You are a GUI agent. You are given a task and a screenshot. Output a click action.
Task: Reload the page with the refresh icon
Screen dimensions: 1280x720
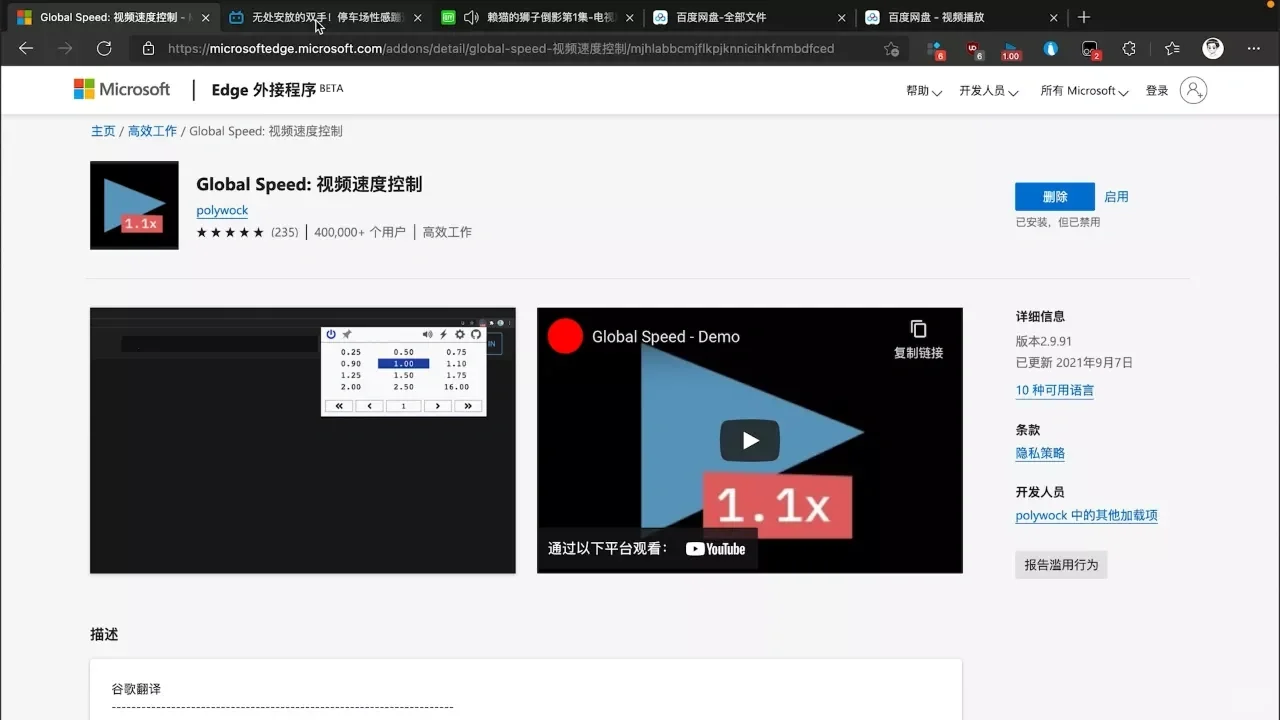[103, 48]
